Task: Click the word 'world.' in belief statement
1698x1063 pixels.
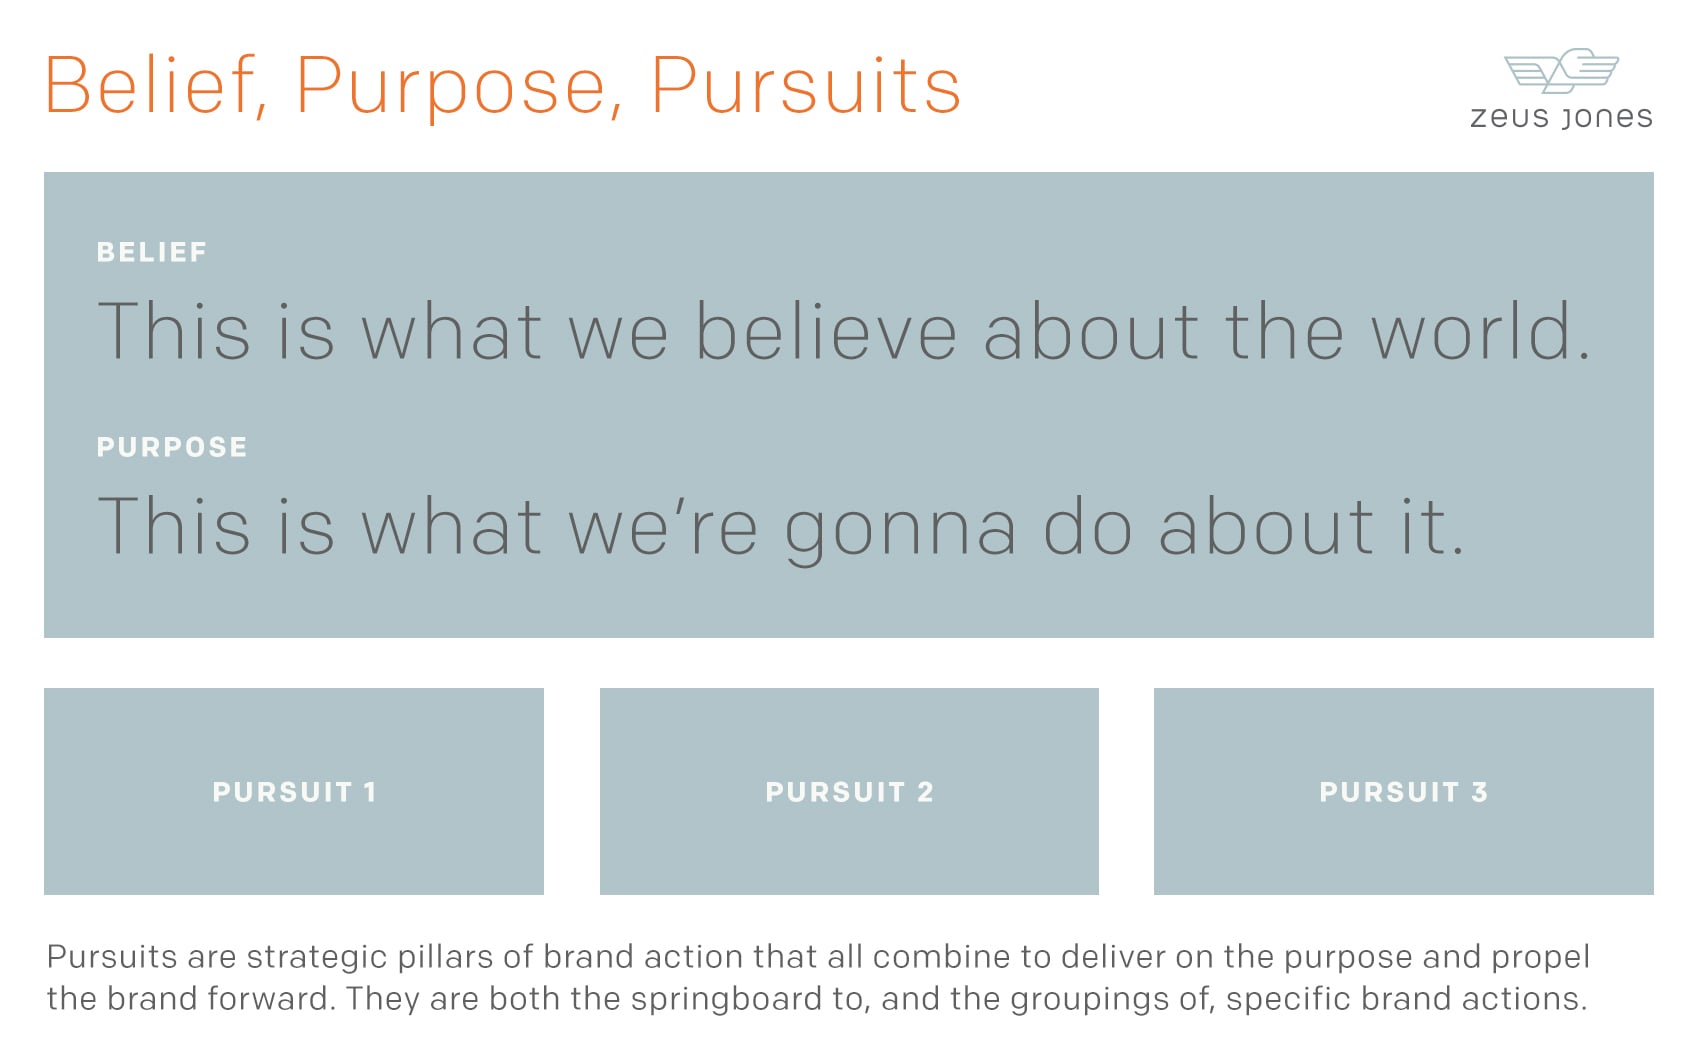Action: point(1481,331)
